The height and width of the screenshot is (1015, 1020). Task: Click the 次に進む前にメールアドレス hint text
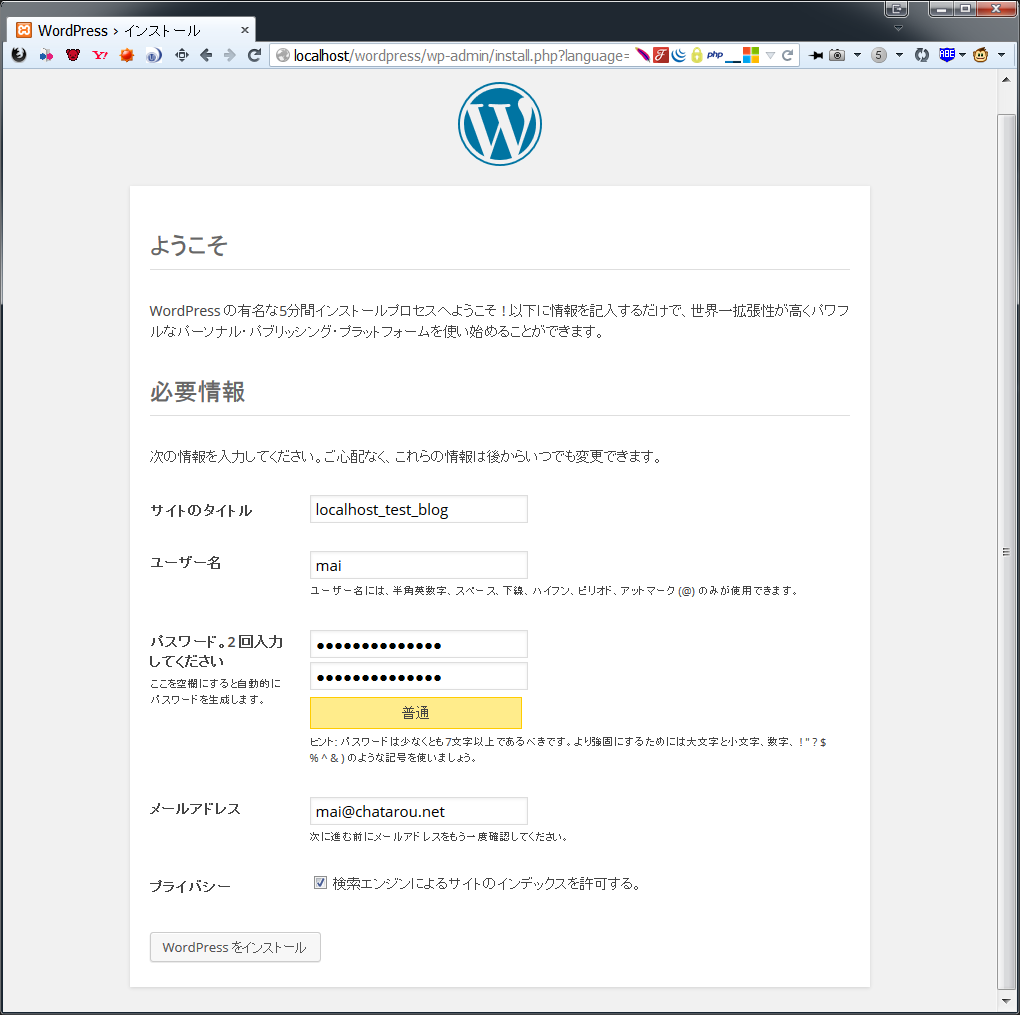coord(439,836)
